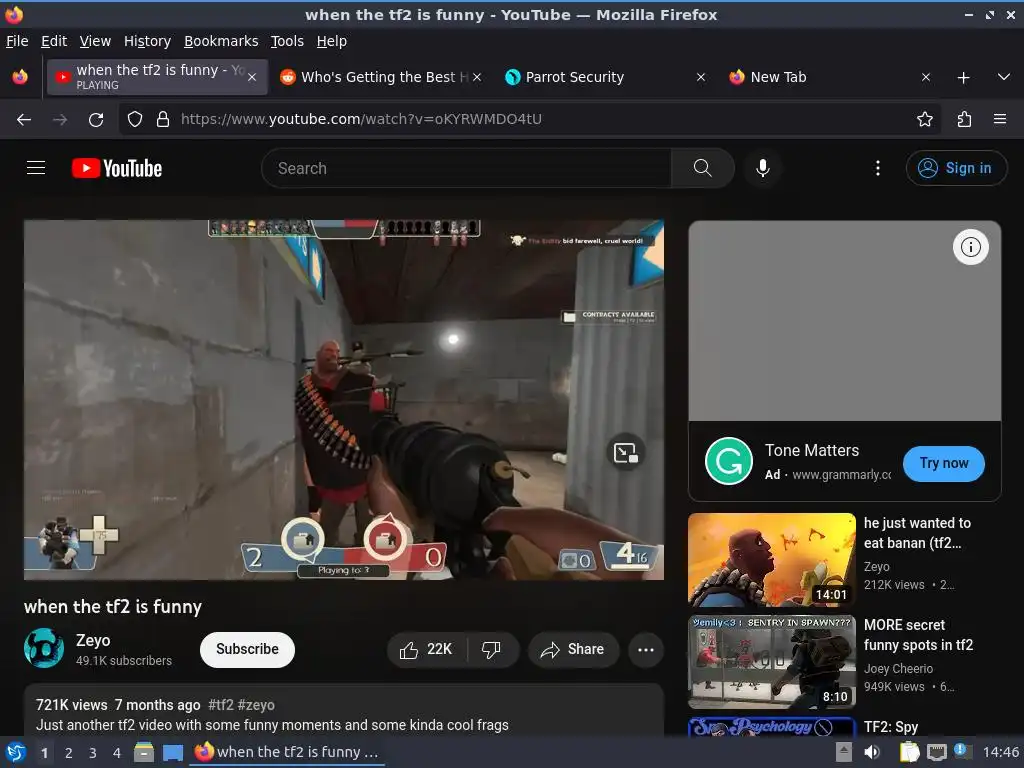Open YouTube settings three-dot menu

[878, 168]
